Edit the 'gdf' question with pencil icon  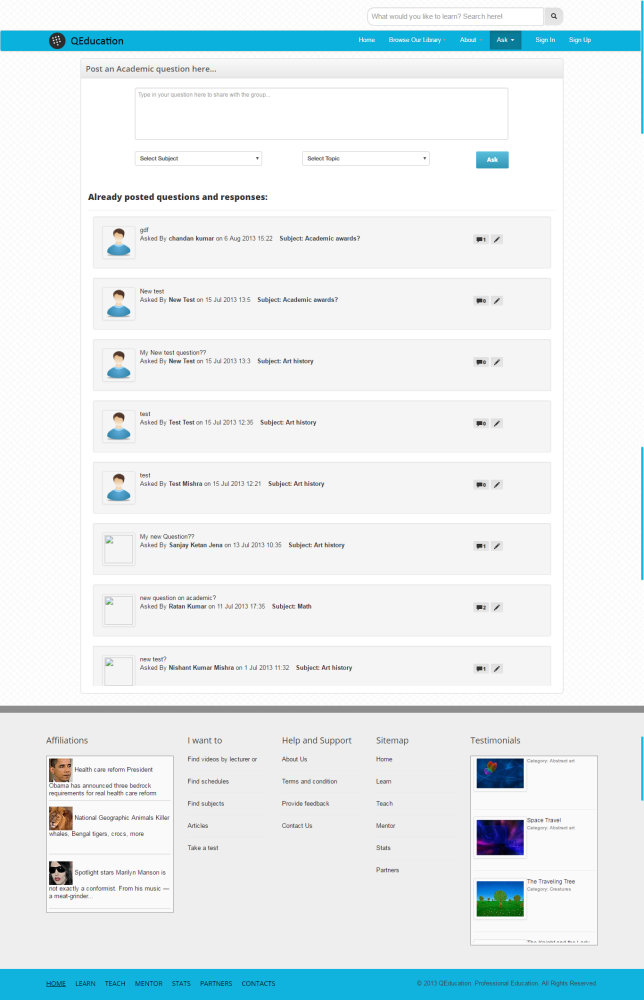pyautogui.click(x=497, y=239)
